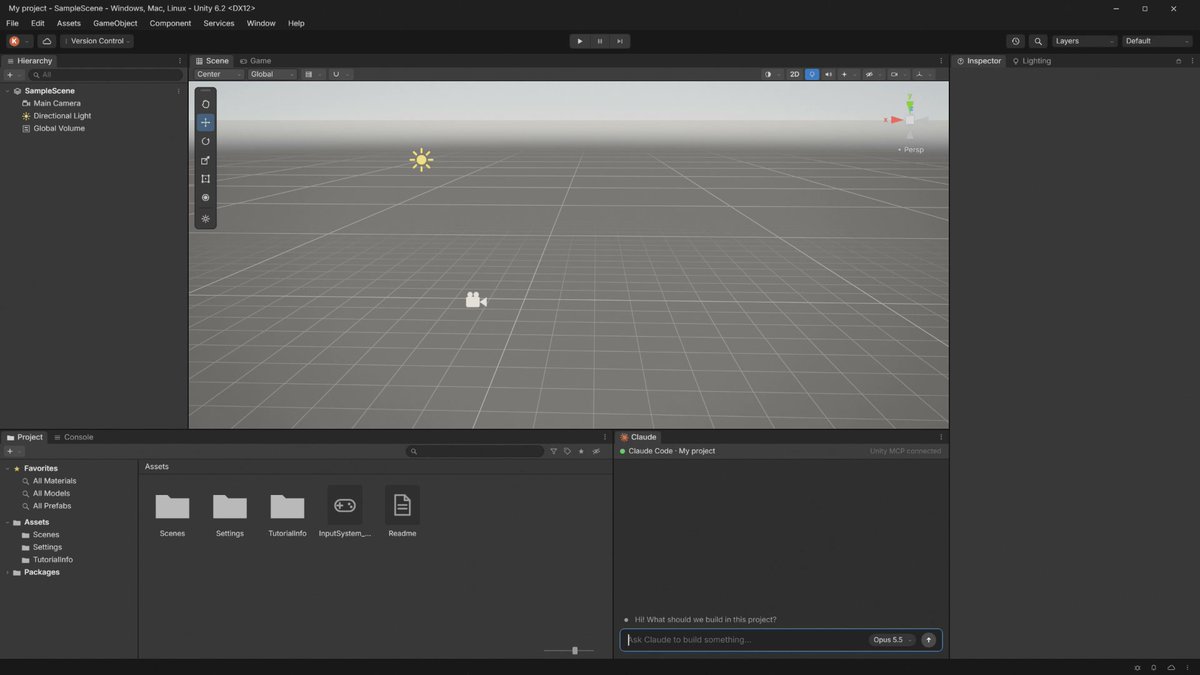This screenshot has width=1200, height=675.
Task: Switch to the Console tab
Action: point(73,437)
